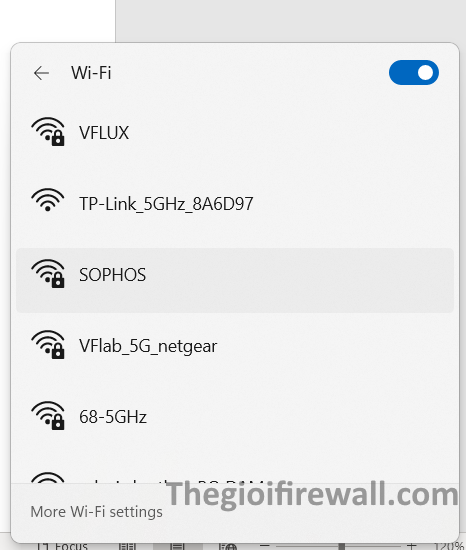Viewport: 466px width, 550px height.
Task: Click the VFlab_5G_netgear secured signal icon
Action: point(48,344)
